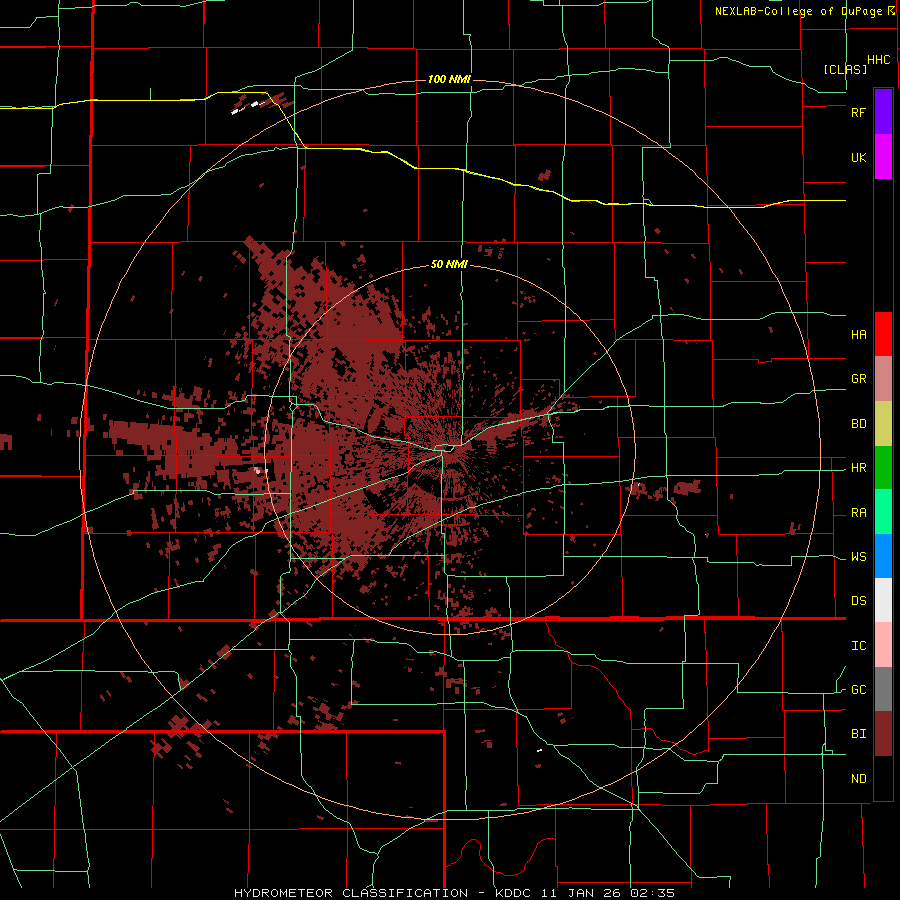Click the 'DS' legend label
Screen dimensions: 900x900
click(x=858, y=600)
